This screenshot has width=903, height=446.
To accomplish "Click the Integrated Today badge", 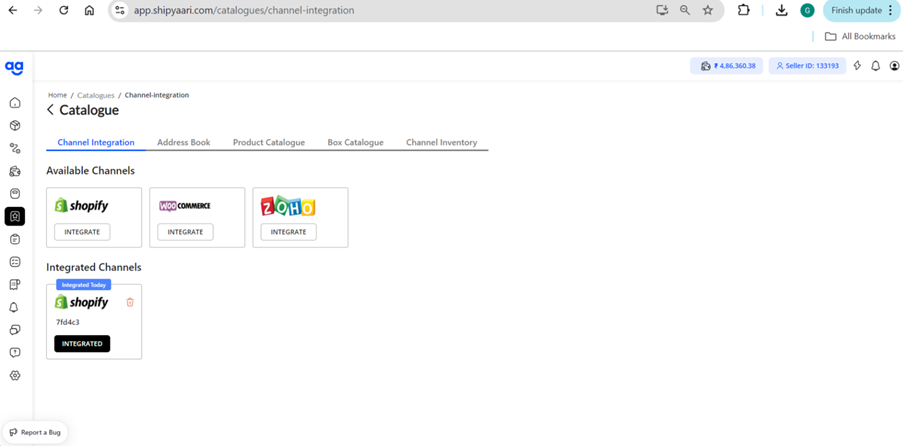I will pos(84,285).
